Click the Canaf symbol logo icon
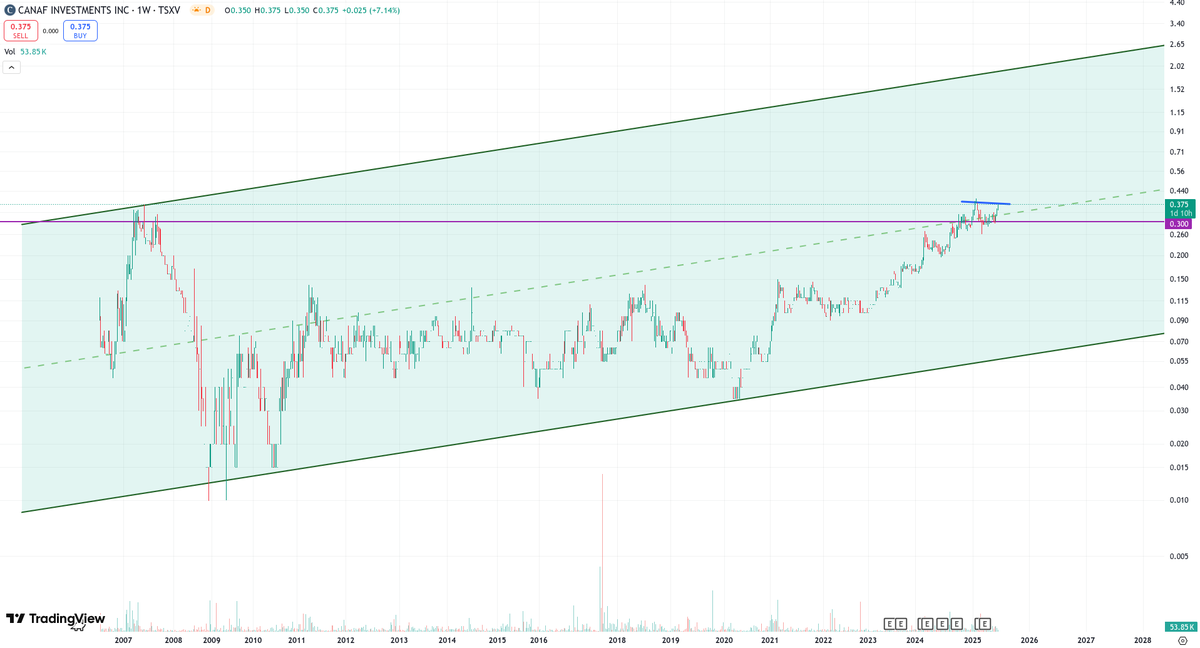The width and height of the screenshot is (1200, 648). coord(9,9)
